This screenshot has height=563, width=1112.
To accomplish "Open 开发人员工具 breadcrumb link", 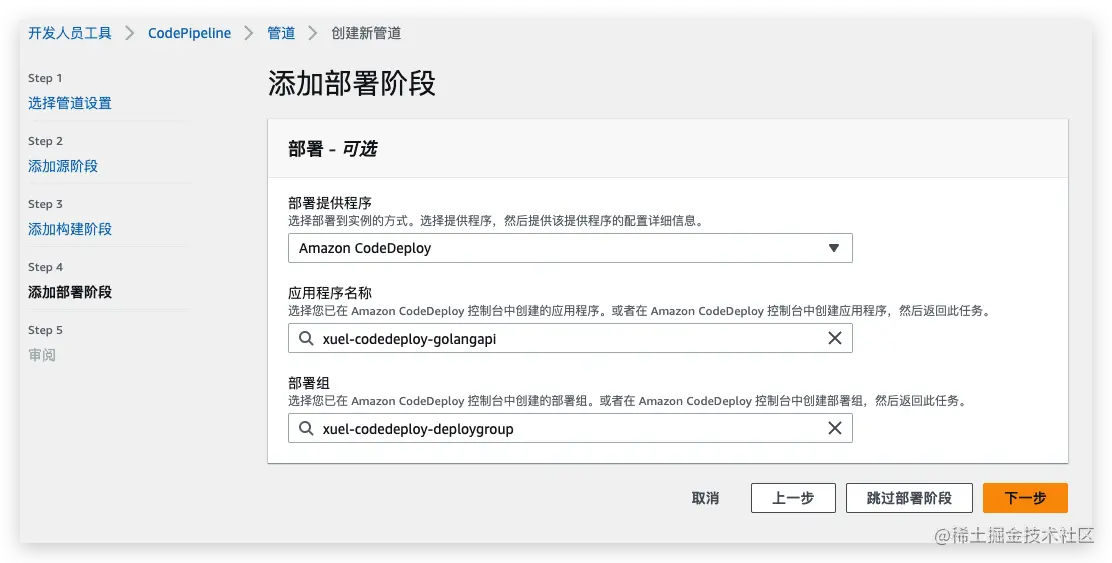I will [70, 33].
